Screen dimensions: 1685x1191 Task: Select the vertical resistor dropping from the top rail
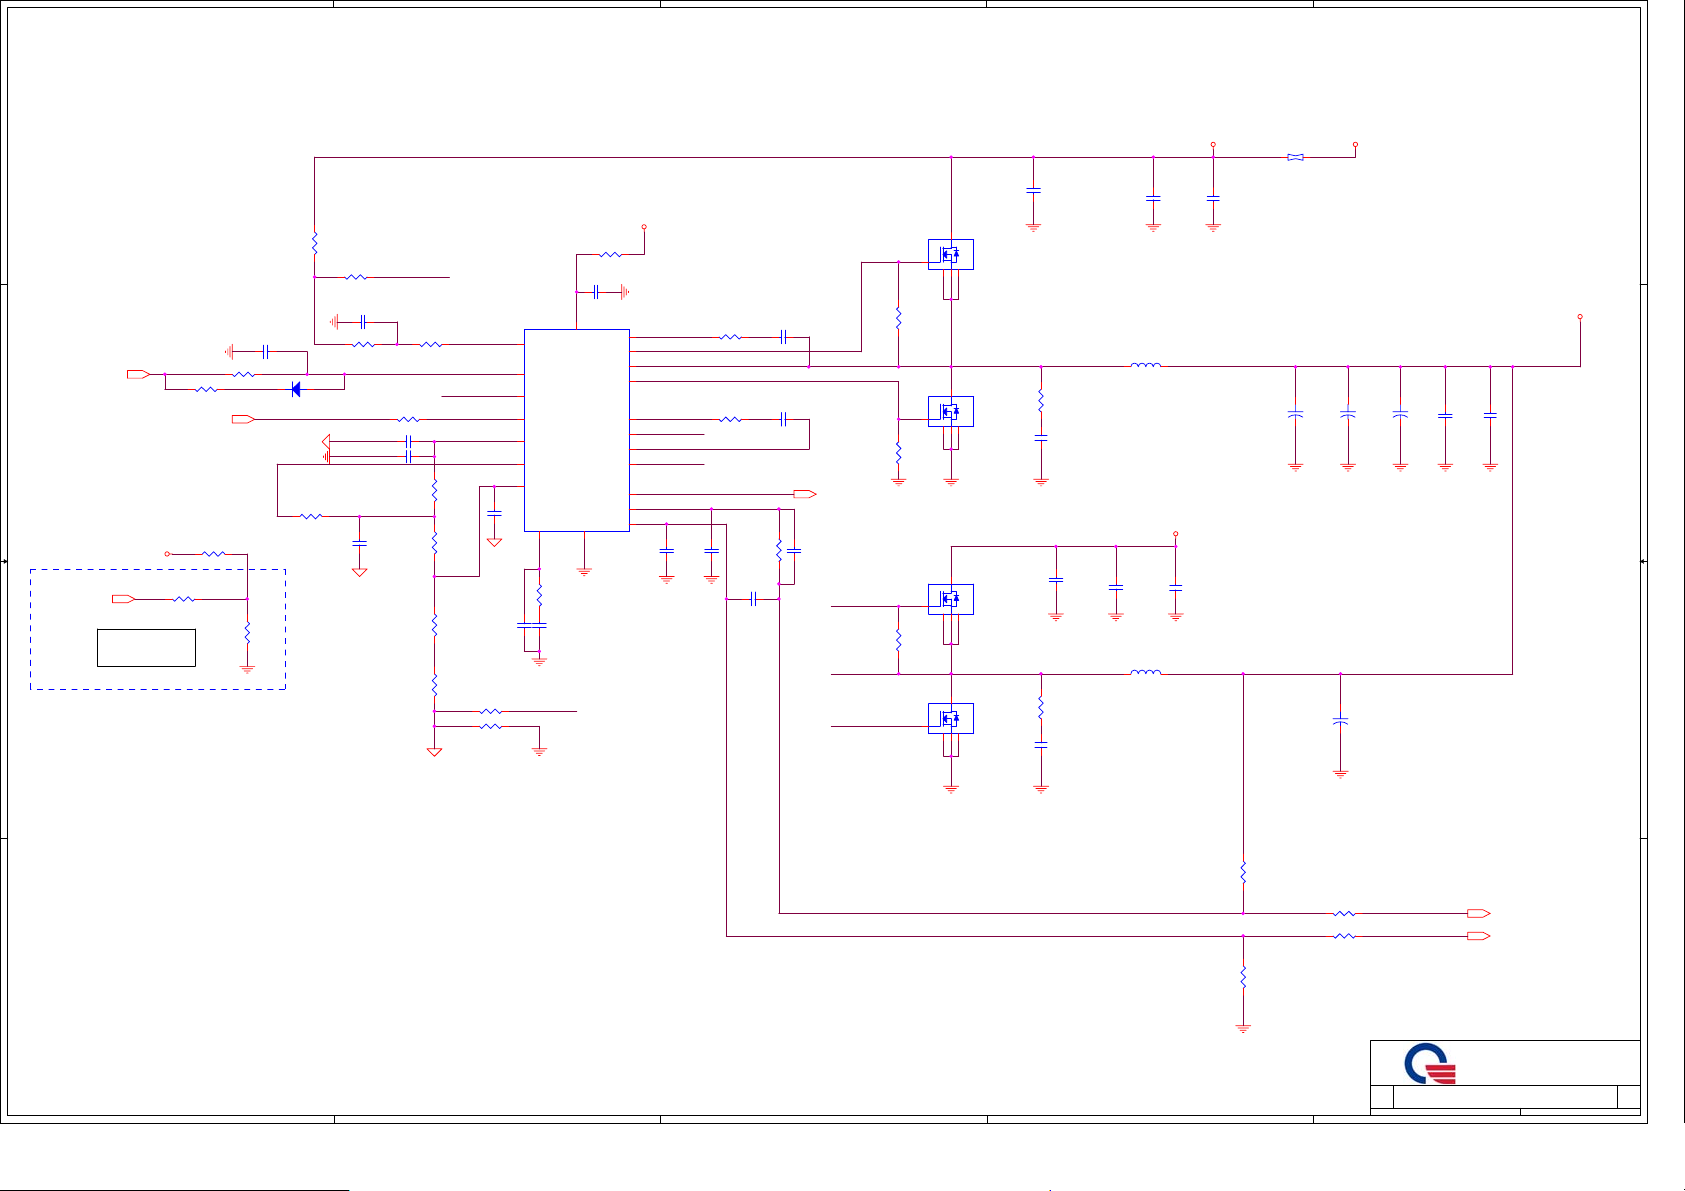pos(314,243)
